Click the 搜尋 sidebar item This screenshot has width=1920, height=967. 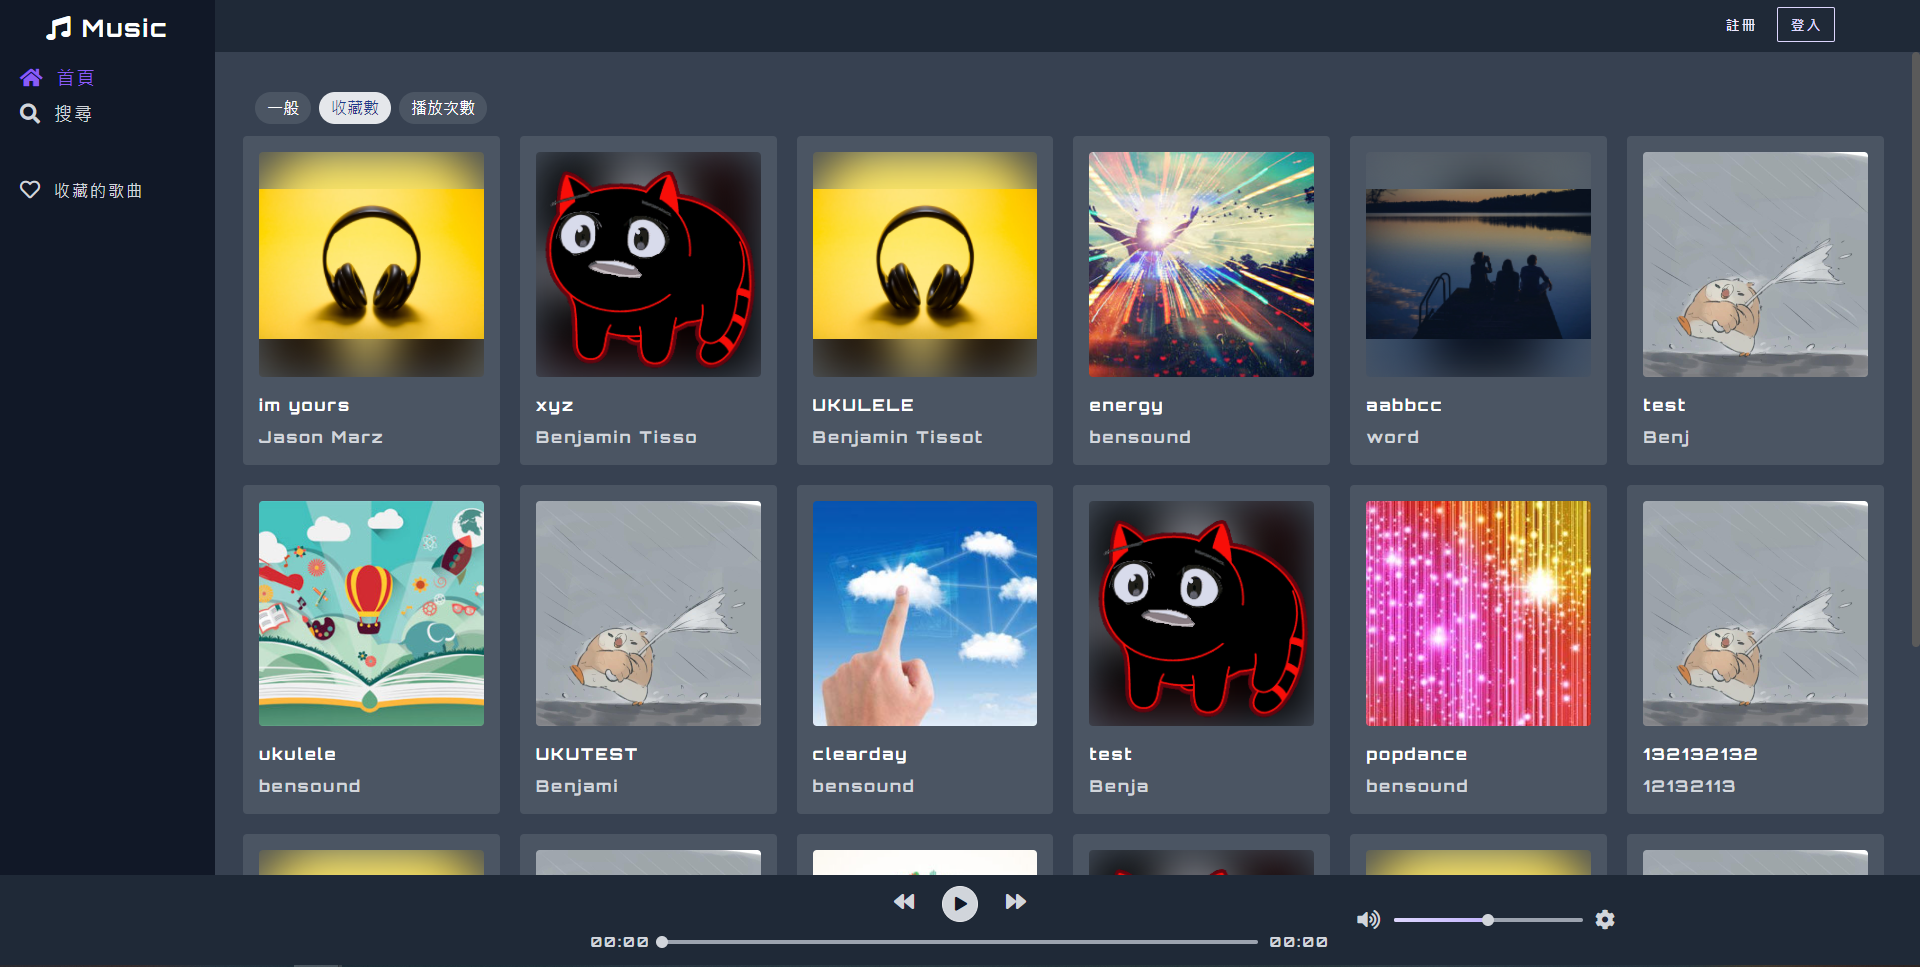(73, 114)
